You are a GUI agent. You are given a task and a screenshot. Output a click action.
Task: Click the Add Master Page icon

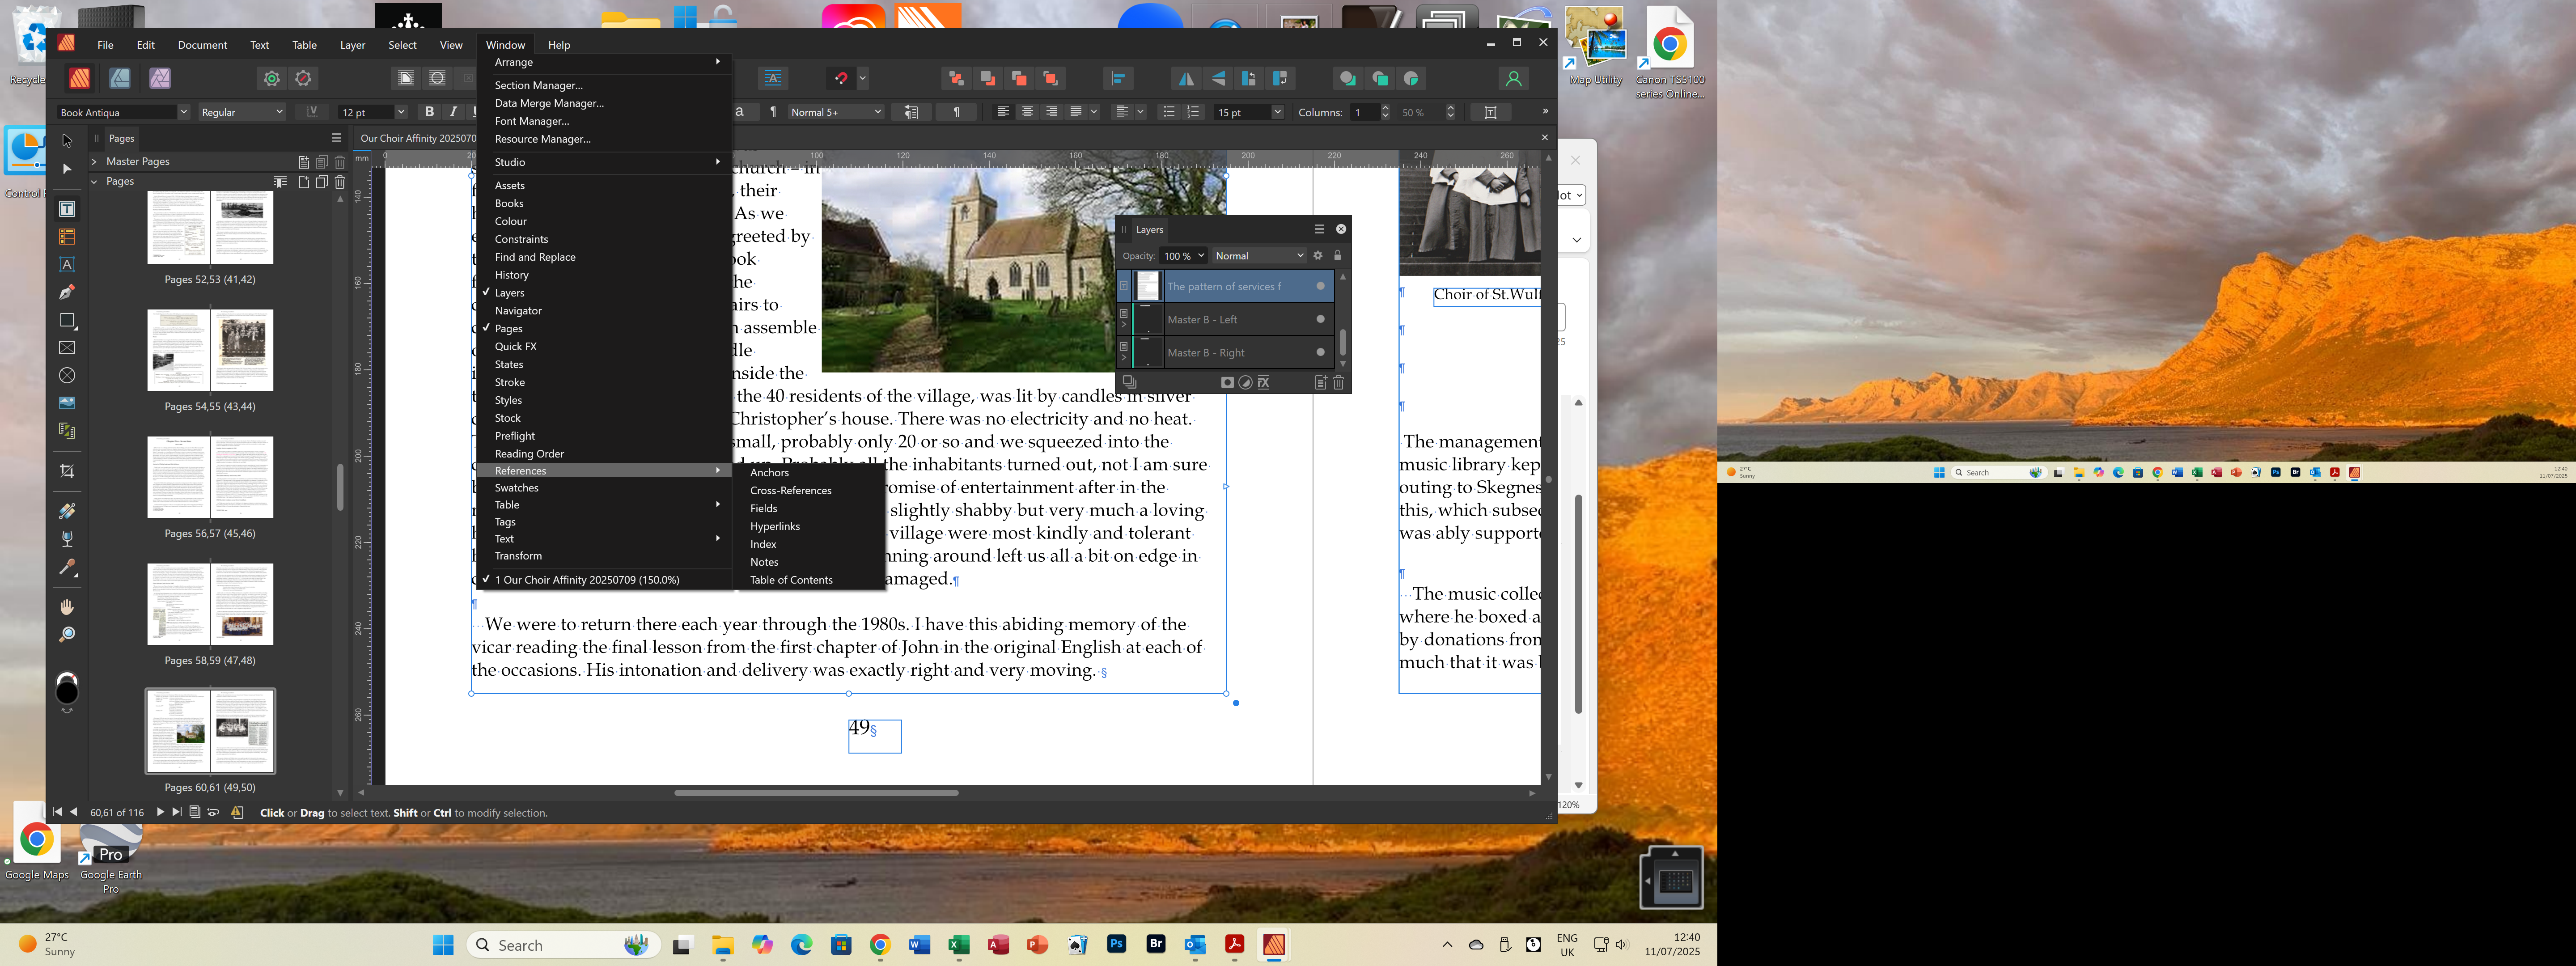[x=304, y=161]
